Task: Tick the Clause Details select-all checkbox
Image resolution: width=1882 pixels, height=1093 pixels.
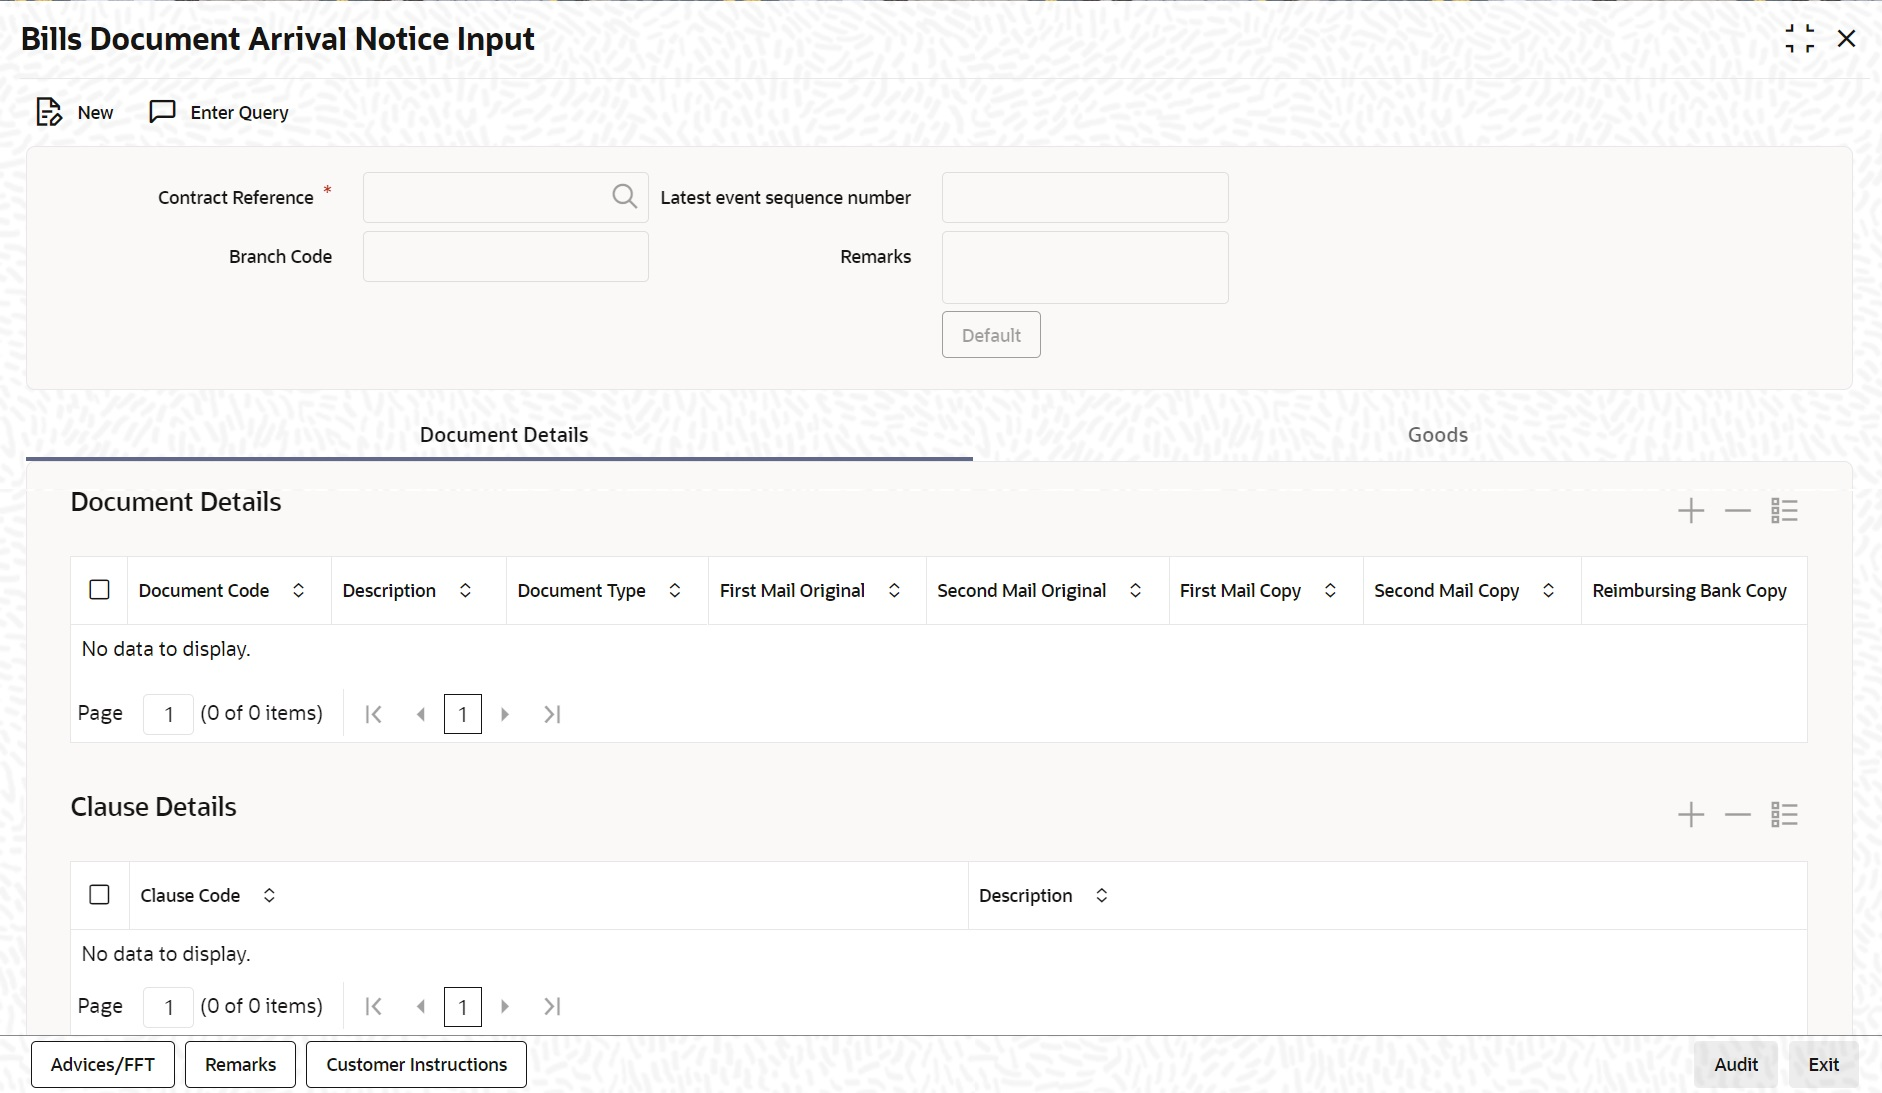Action: click(x=100, y=895)
